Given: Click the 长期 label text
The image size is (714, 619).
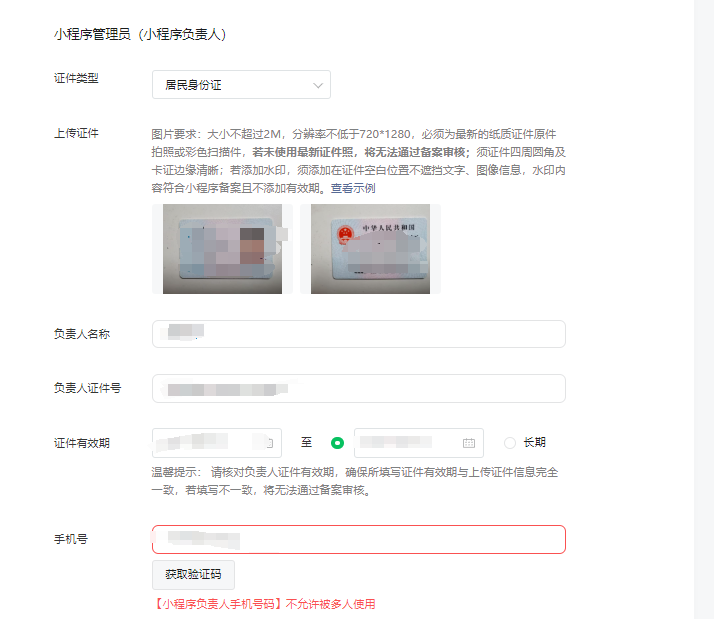Looking at the screenshot, I should (535, 442).
